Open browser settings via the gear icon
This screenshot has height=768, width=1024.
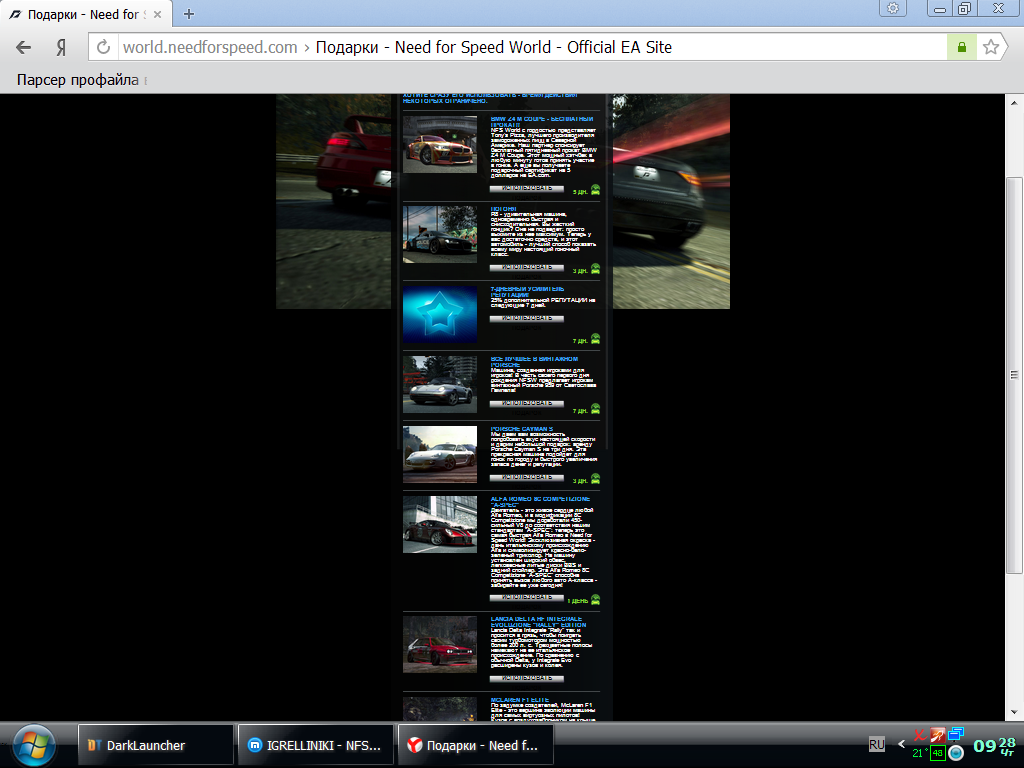click(x=892, y=8)
